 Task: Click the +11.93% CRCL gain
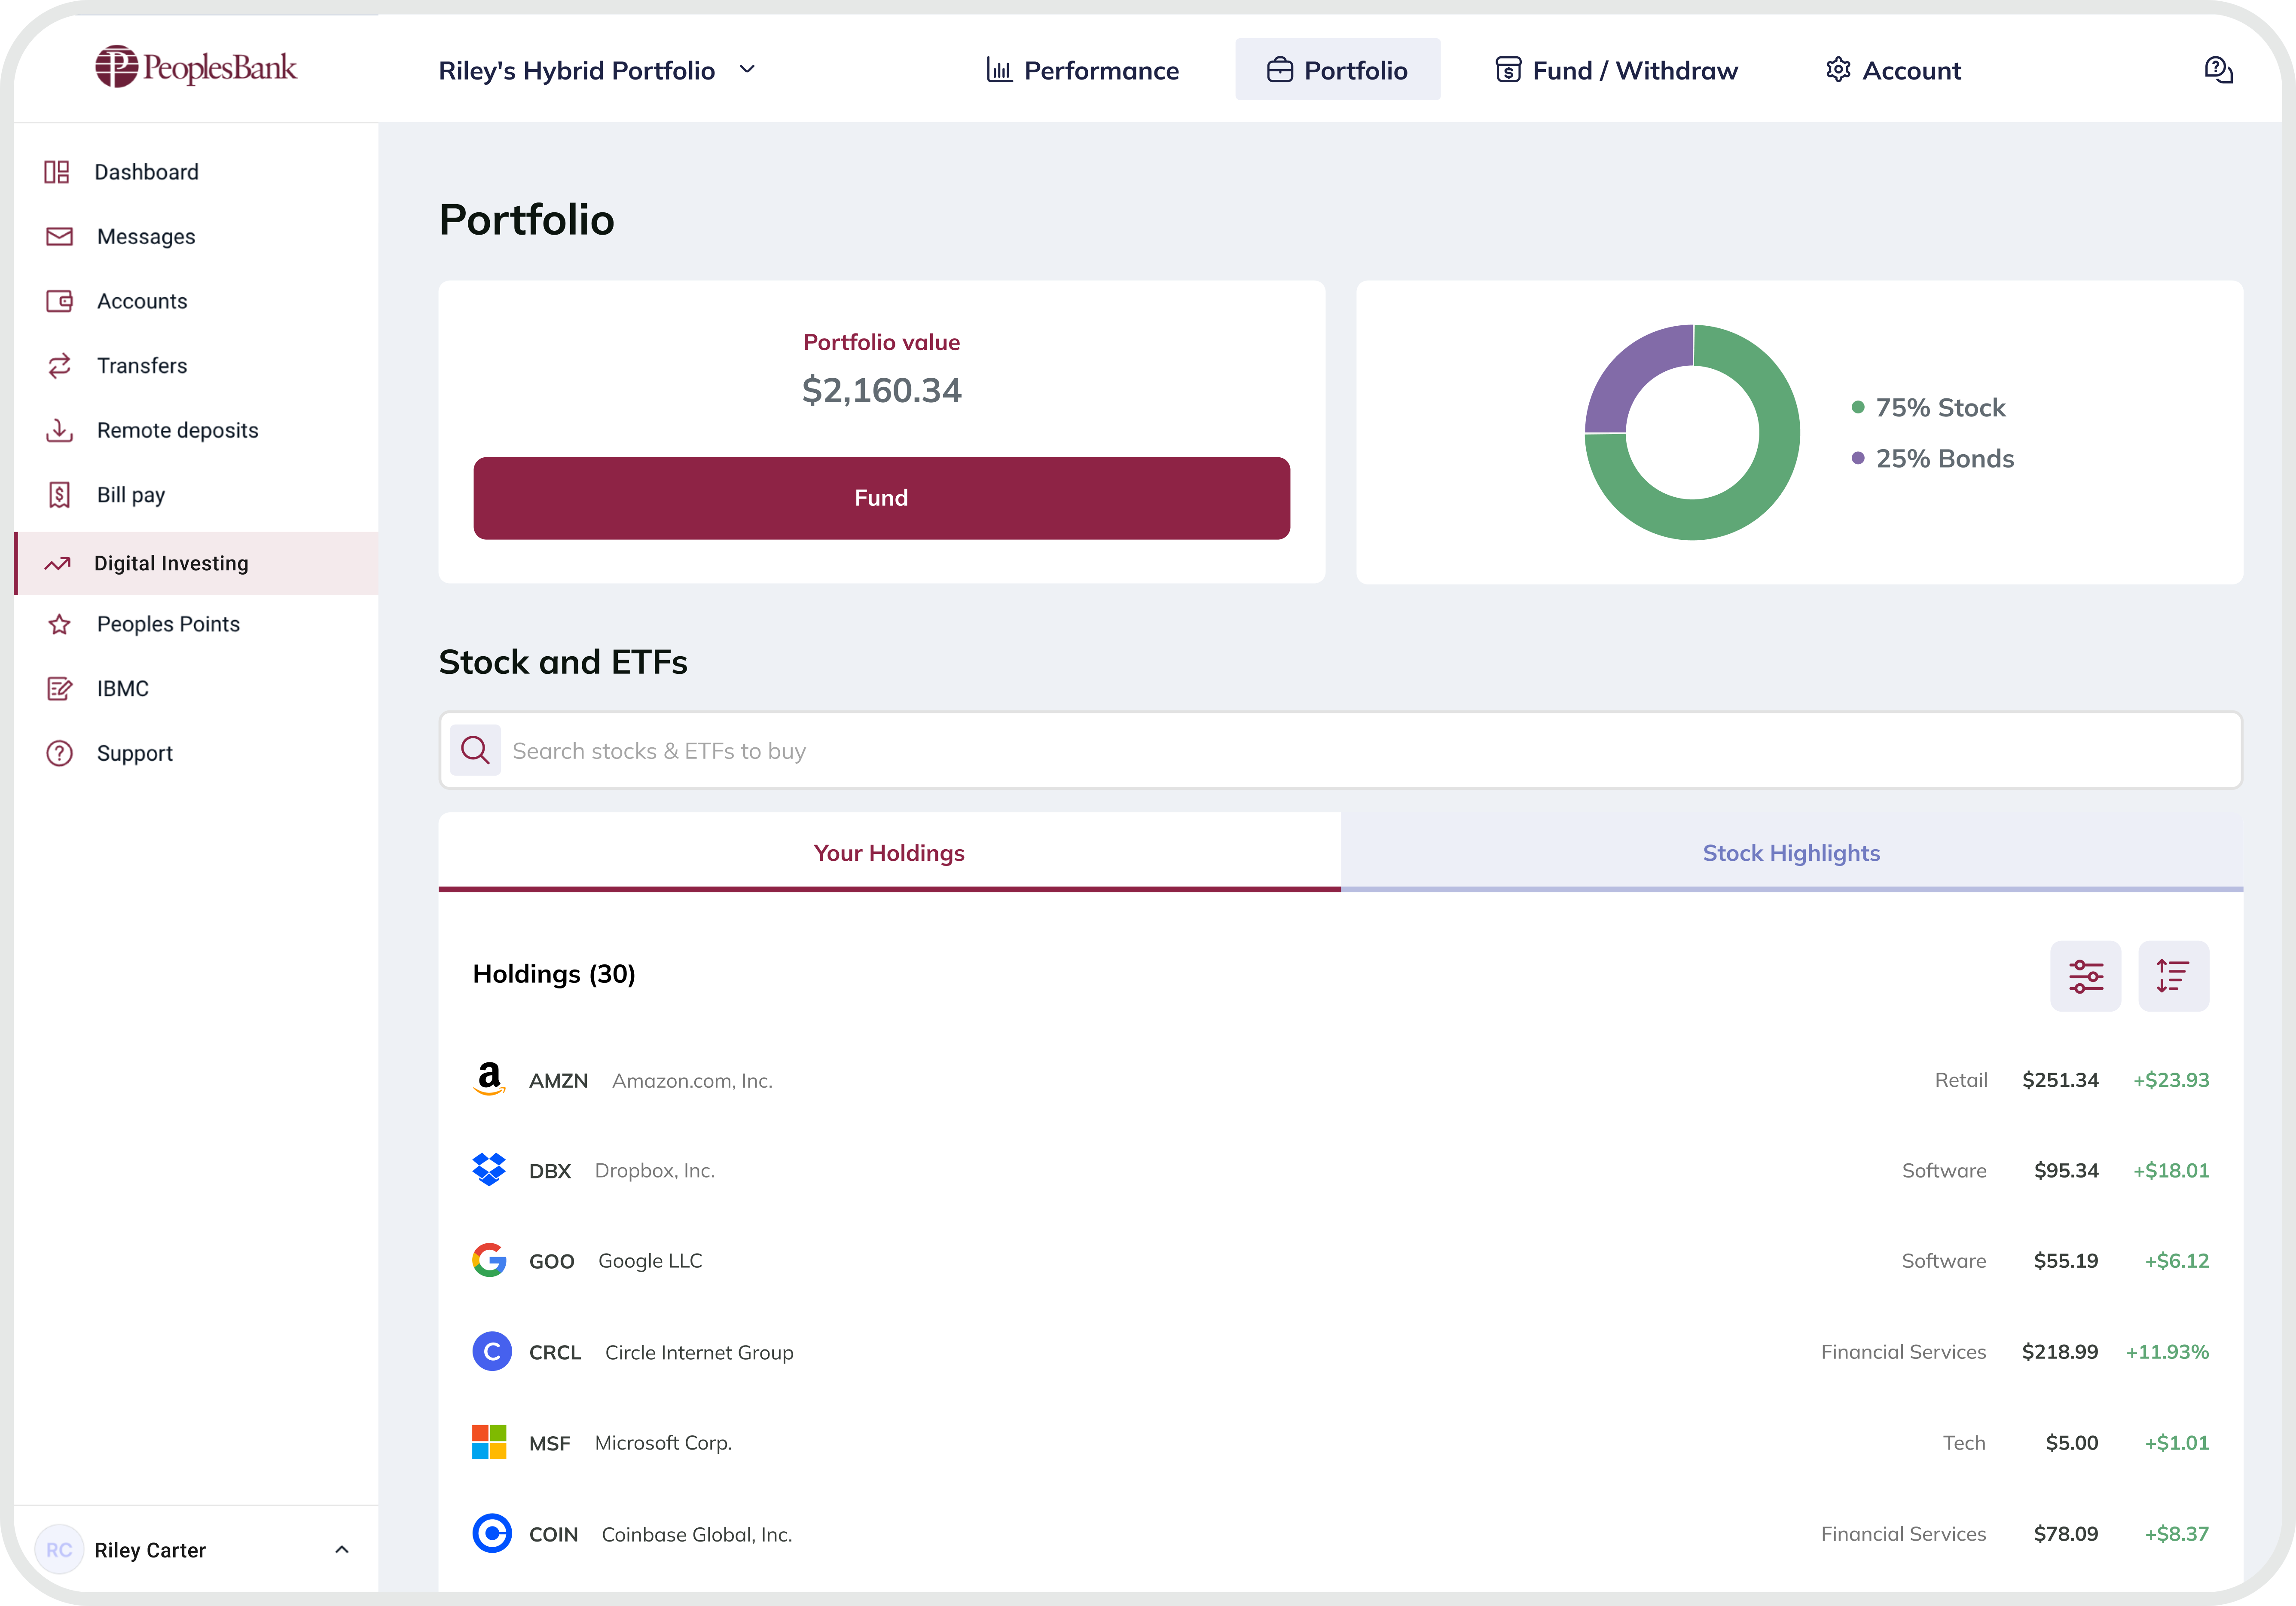(2167, 1352)
